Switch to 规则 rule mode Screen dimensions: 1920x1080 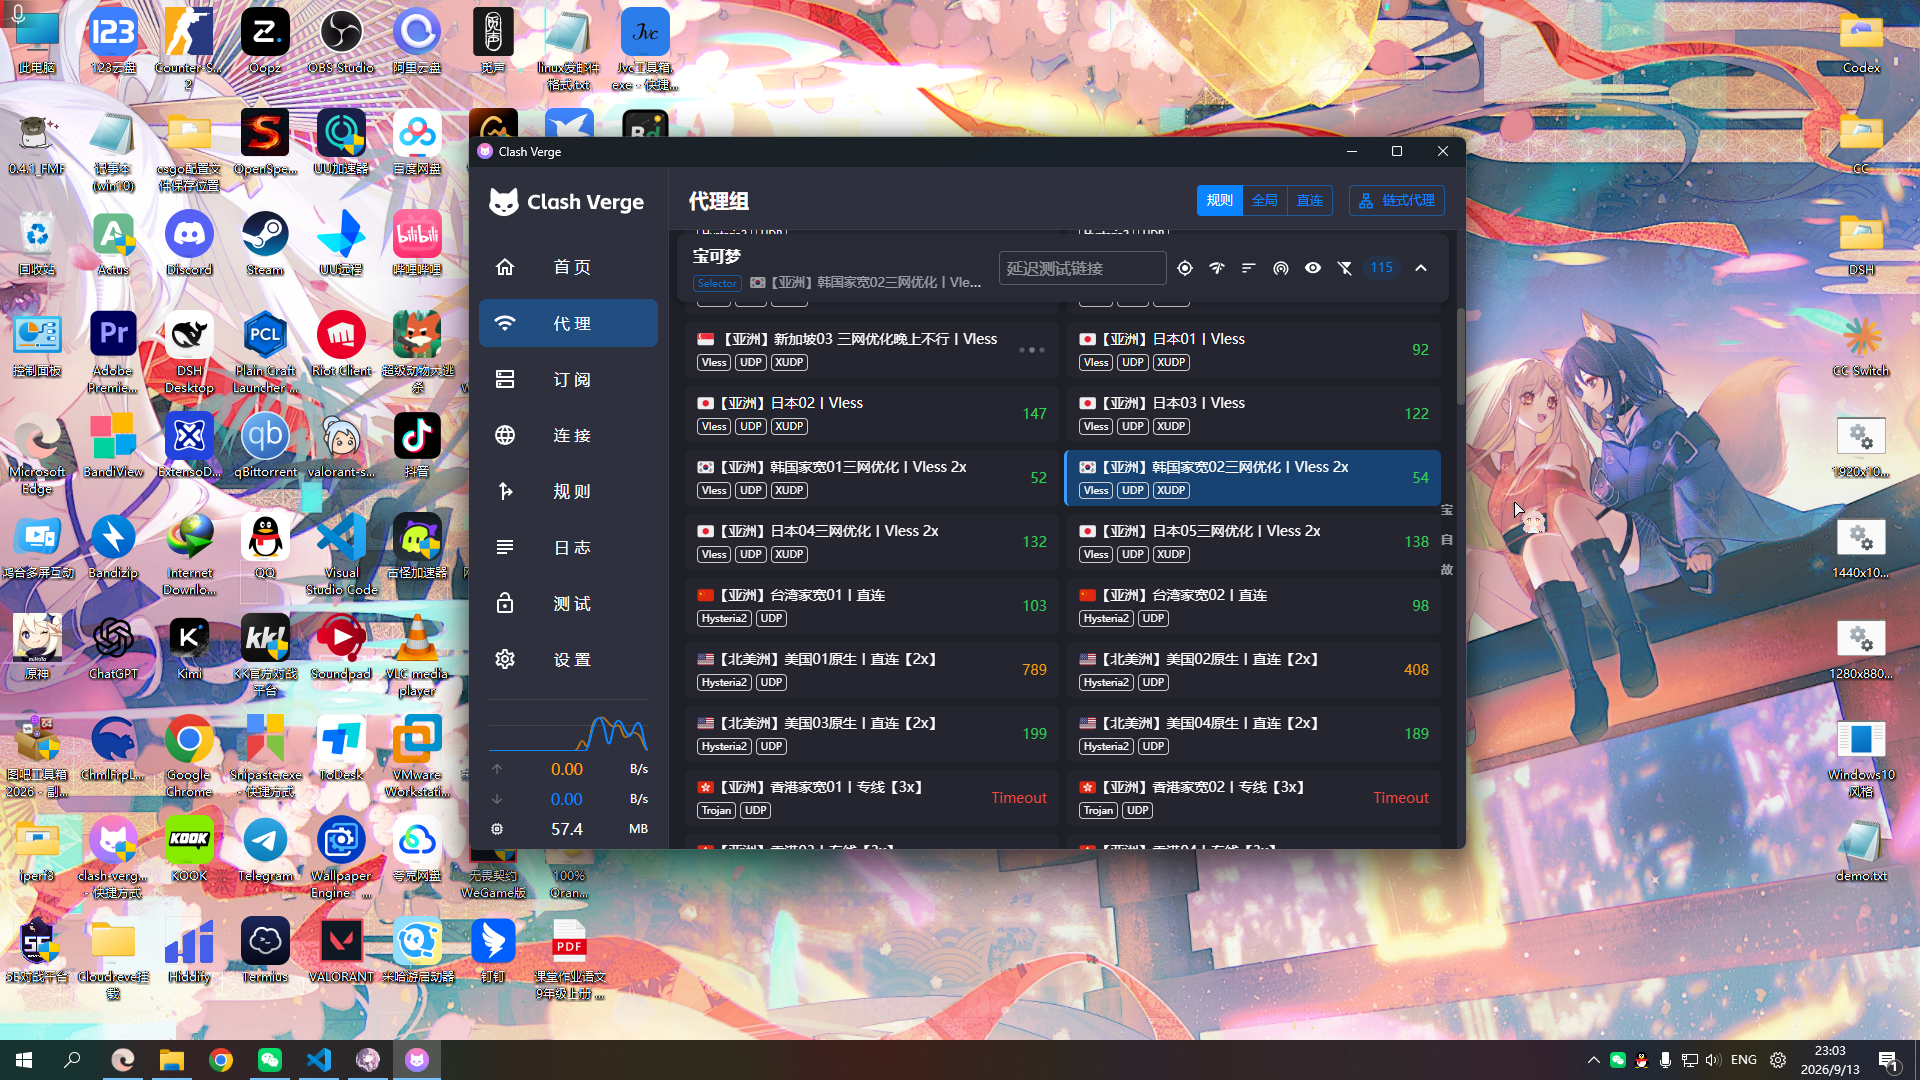1219,200
